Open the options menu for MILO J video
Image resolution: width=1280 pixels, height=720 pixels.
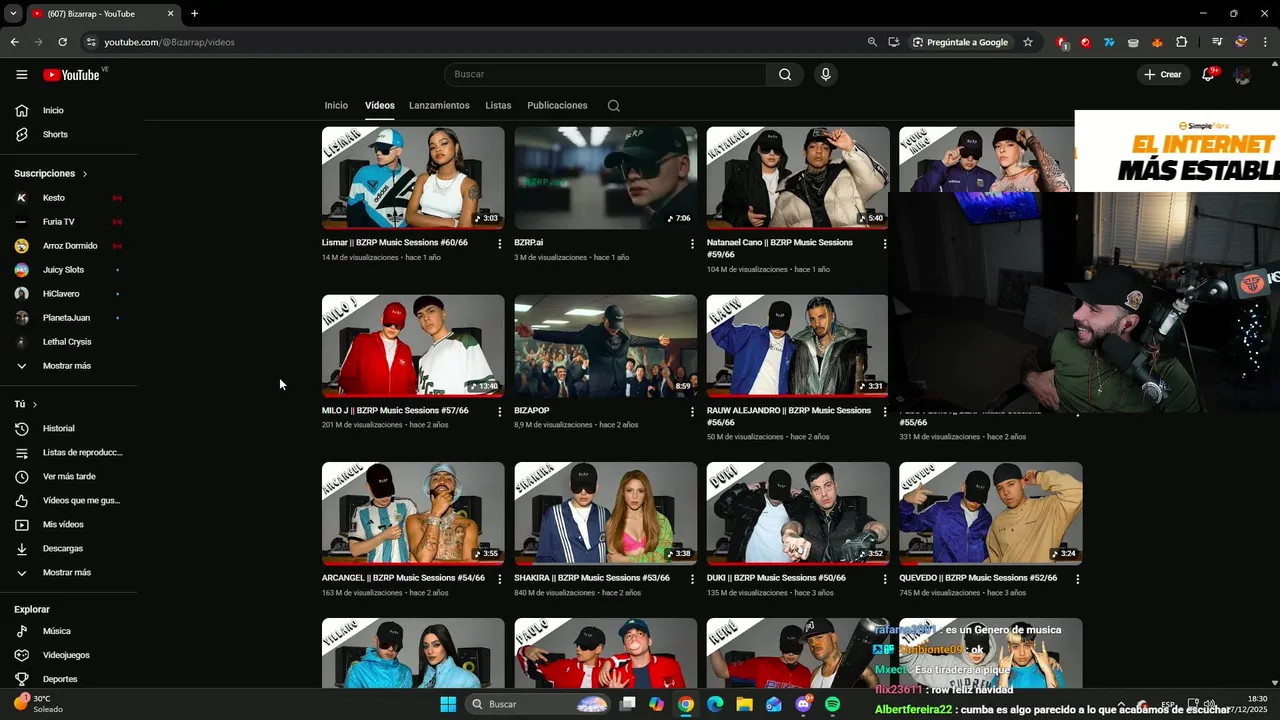tap(500, 412)
